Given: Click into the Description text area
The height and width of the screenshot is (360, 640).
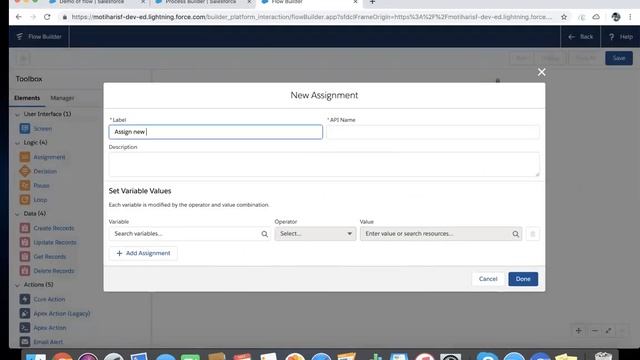Looking at the screenshot, I should pos(324,164).
